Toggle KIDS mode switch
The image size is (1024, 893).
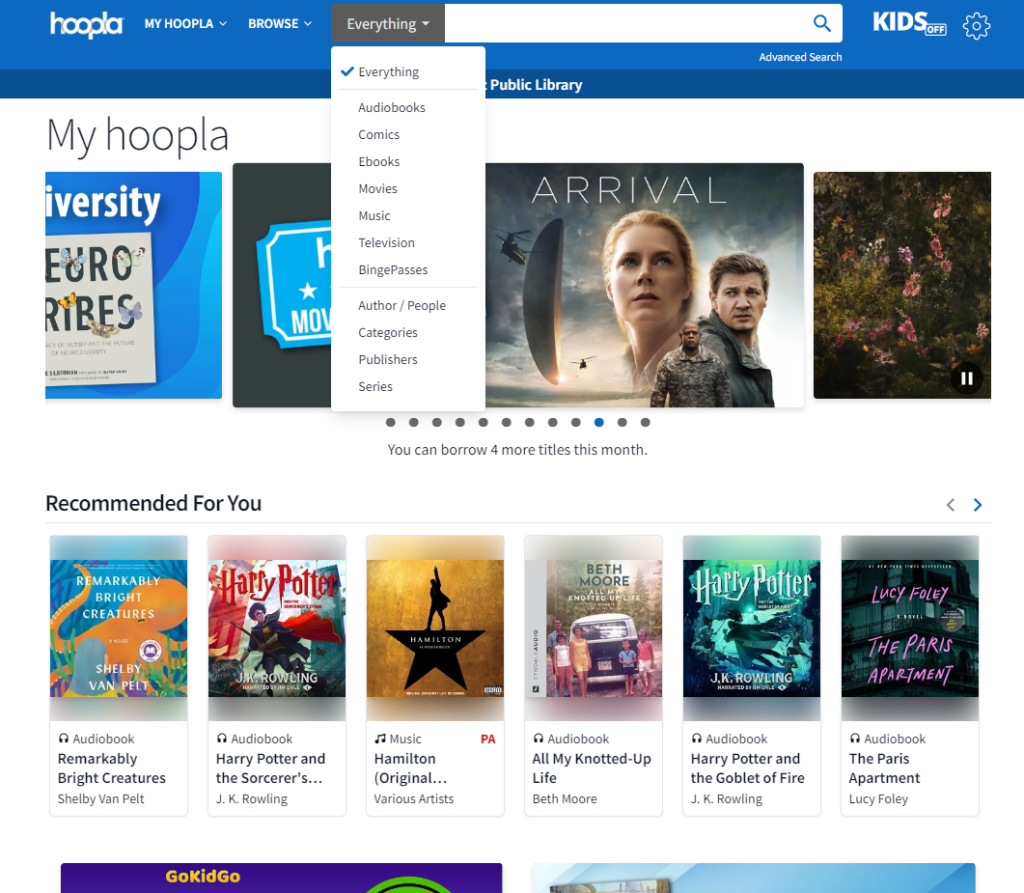click(x=909, y=24)
